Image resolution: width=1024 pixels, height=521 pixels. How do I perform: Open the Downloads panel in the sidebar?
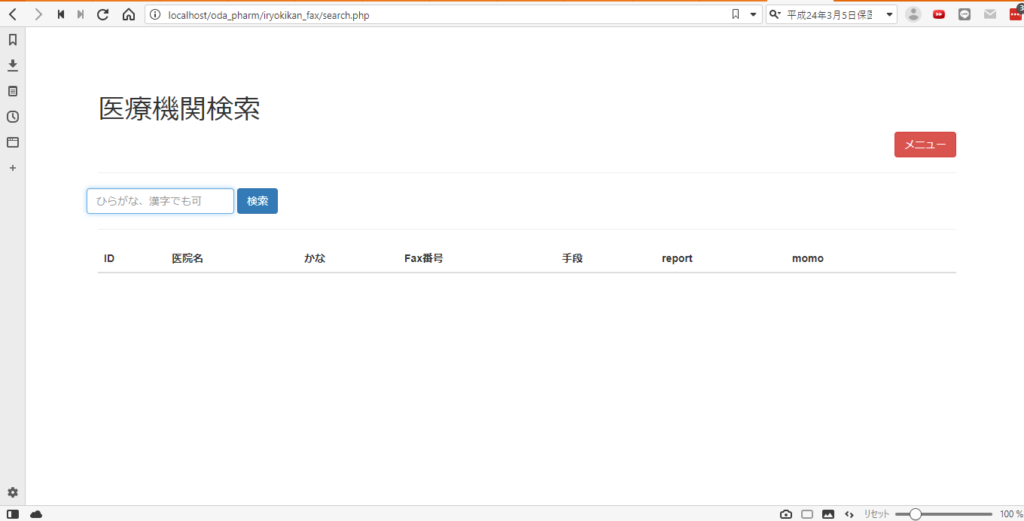13,65
